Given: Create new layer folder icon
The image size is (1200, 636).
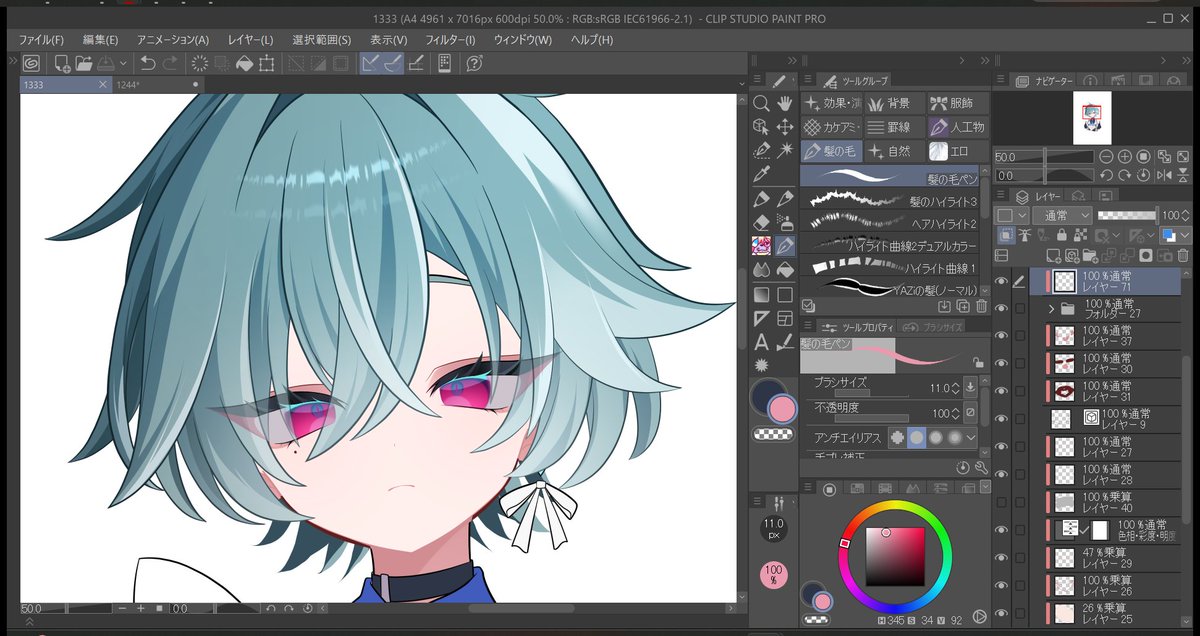Looking at the screenshot, I should (1092, 255).
